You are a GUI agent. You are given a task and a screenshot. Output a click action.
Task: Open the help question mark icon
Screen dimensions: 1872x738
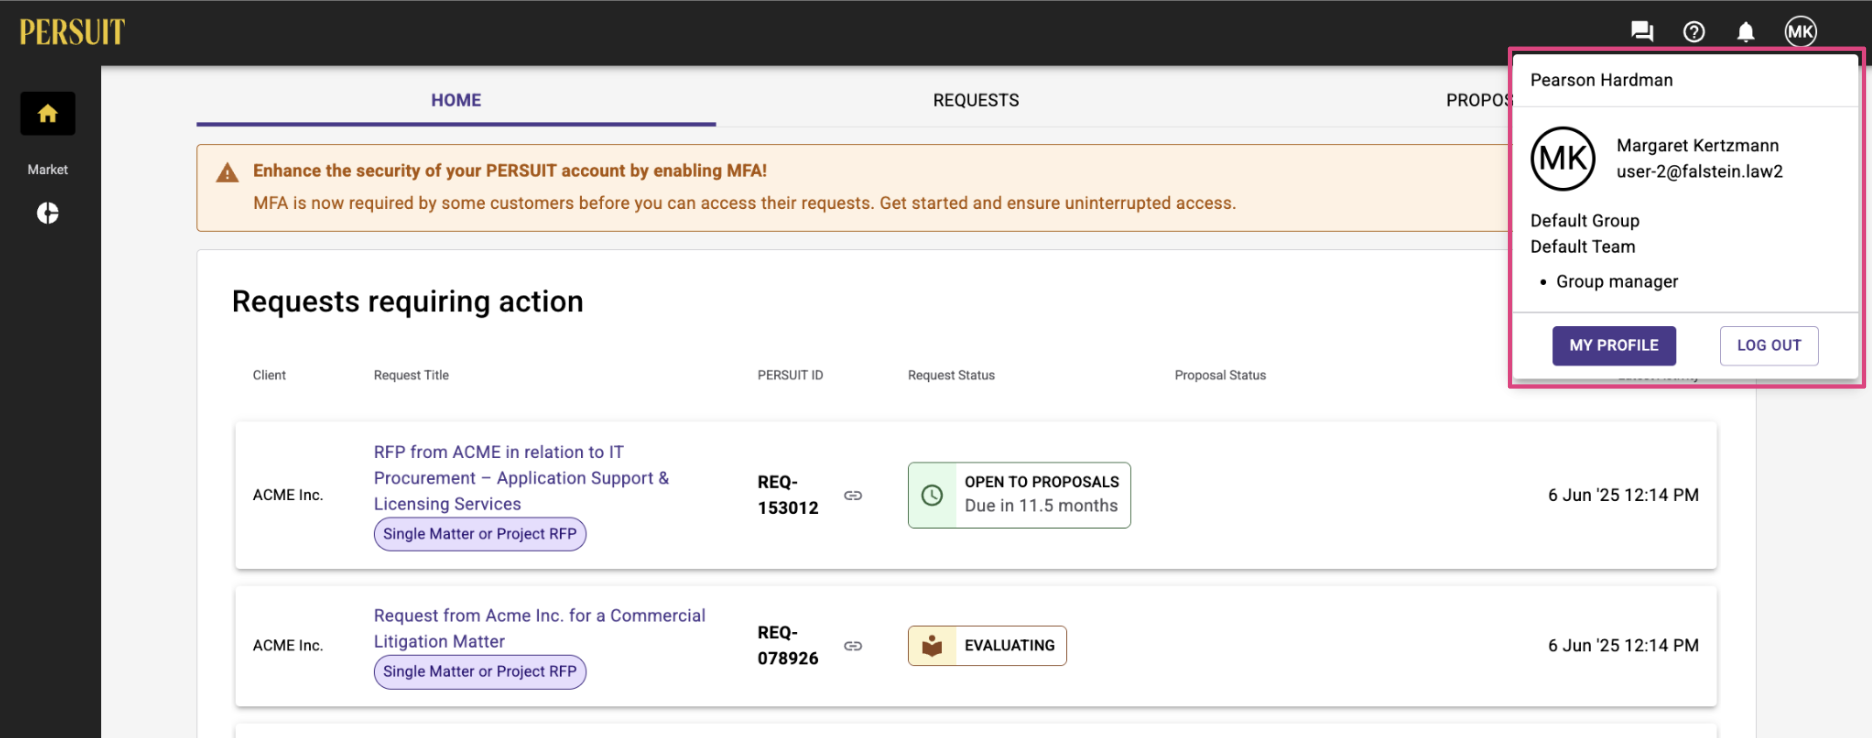coord(1694,32)
